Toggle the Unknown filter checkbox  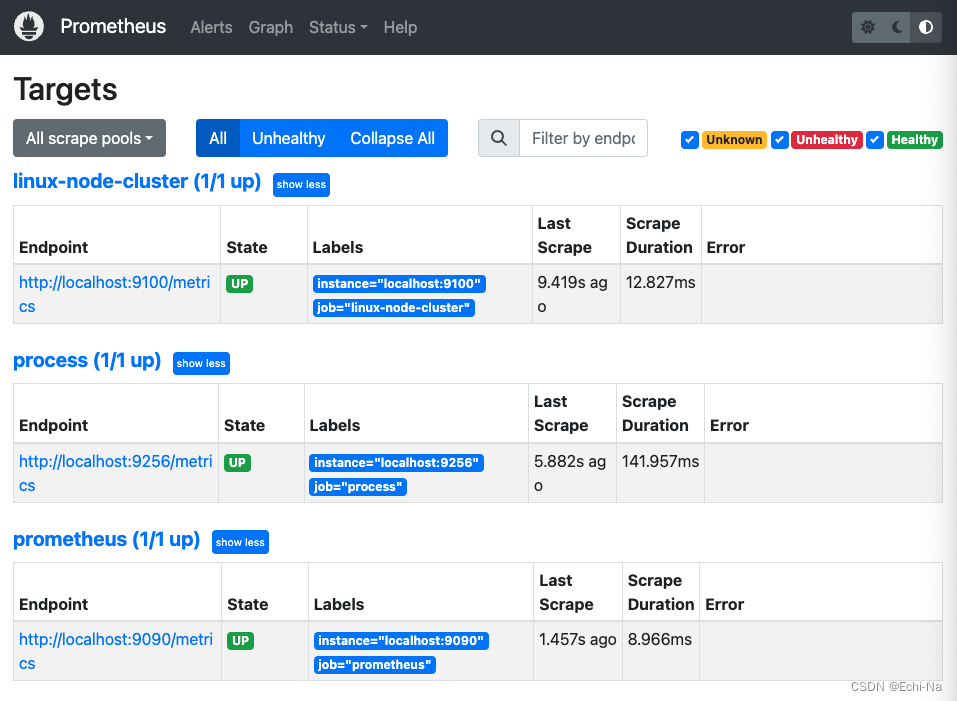tap(690, 140)
